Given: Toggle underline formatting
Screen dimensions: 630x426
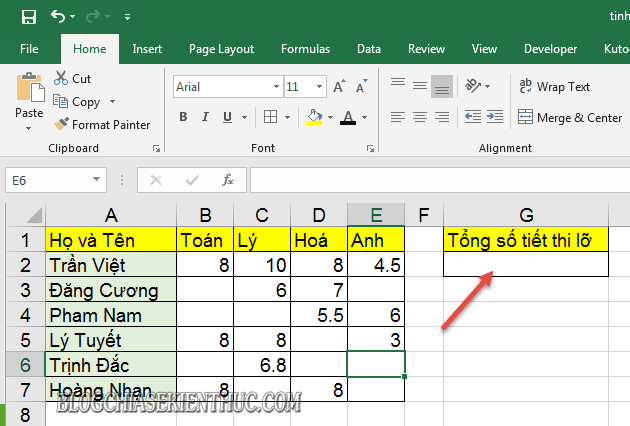Looking at the screenshot, I should 227,117.
